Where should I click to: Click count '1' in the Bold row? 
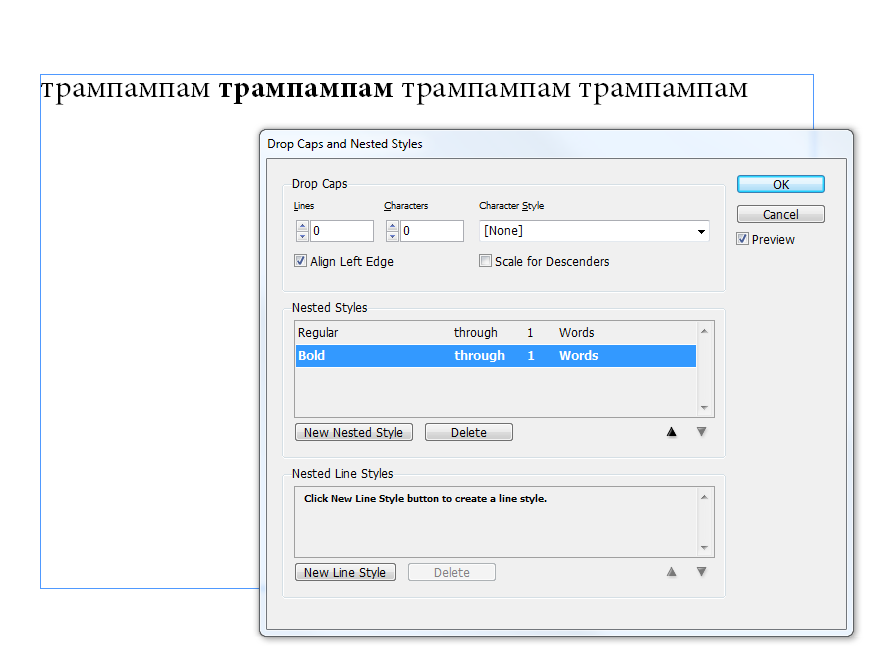tap(531, 356)
